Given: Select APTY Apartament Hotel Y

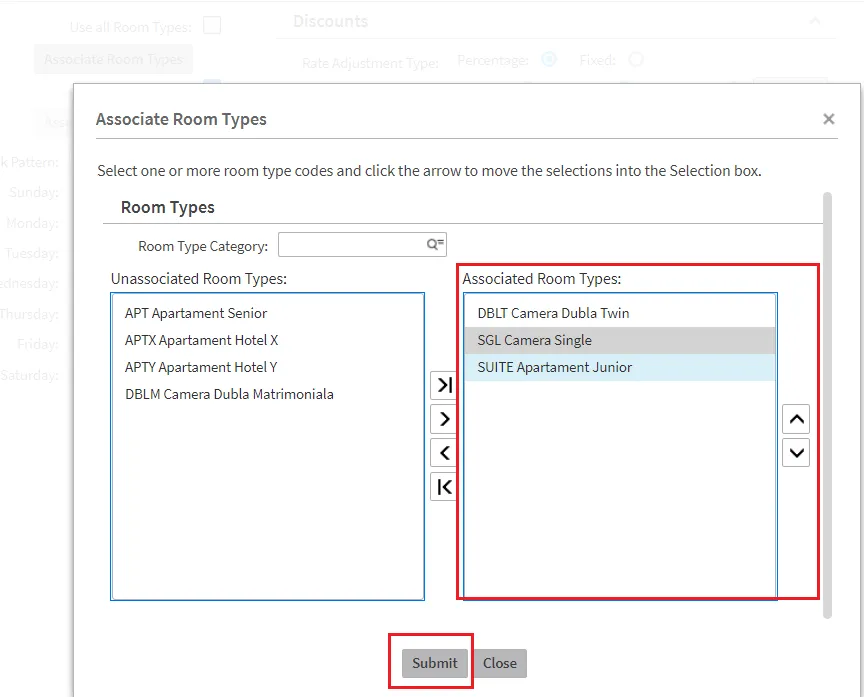Looking at the screenshot, I should 267,367.
